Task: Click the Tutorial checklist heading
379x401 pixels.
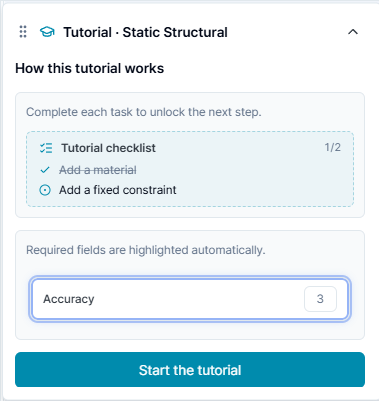Action: [x=108, y=148]
